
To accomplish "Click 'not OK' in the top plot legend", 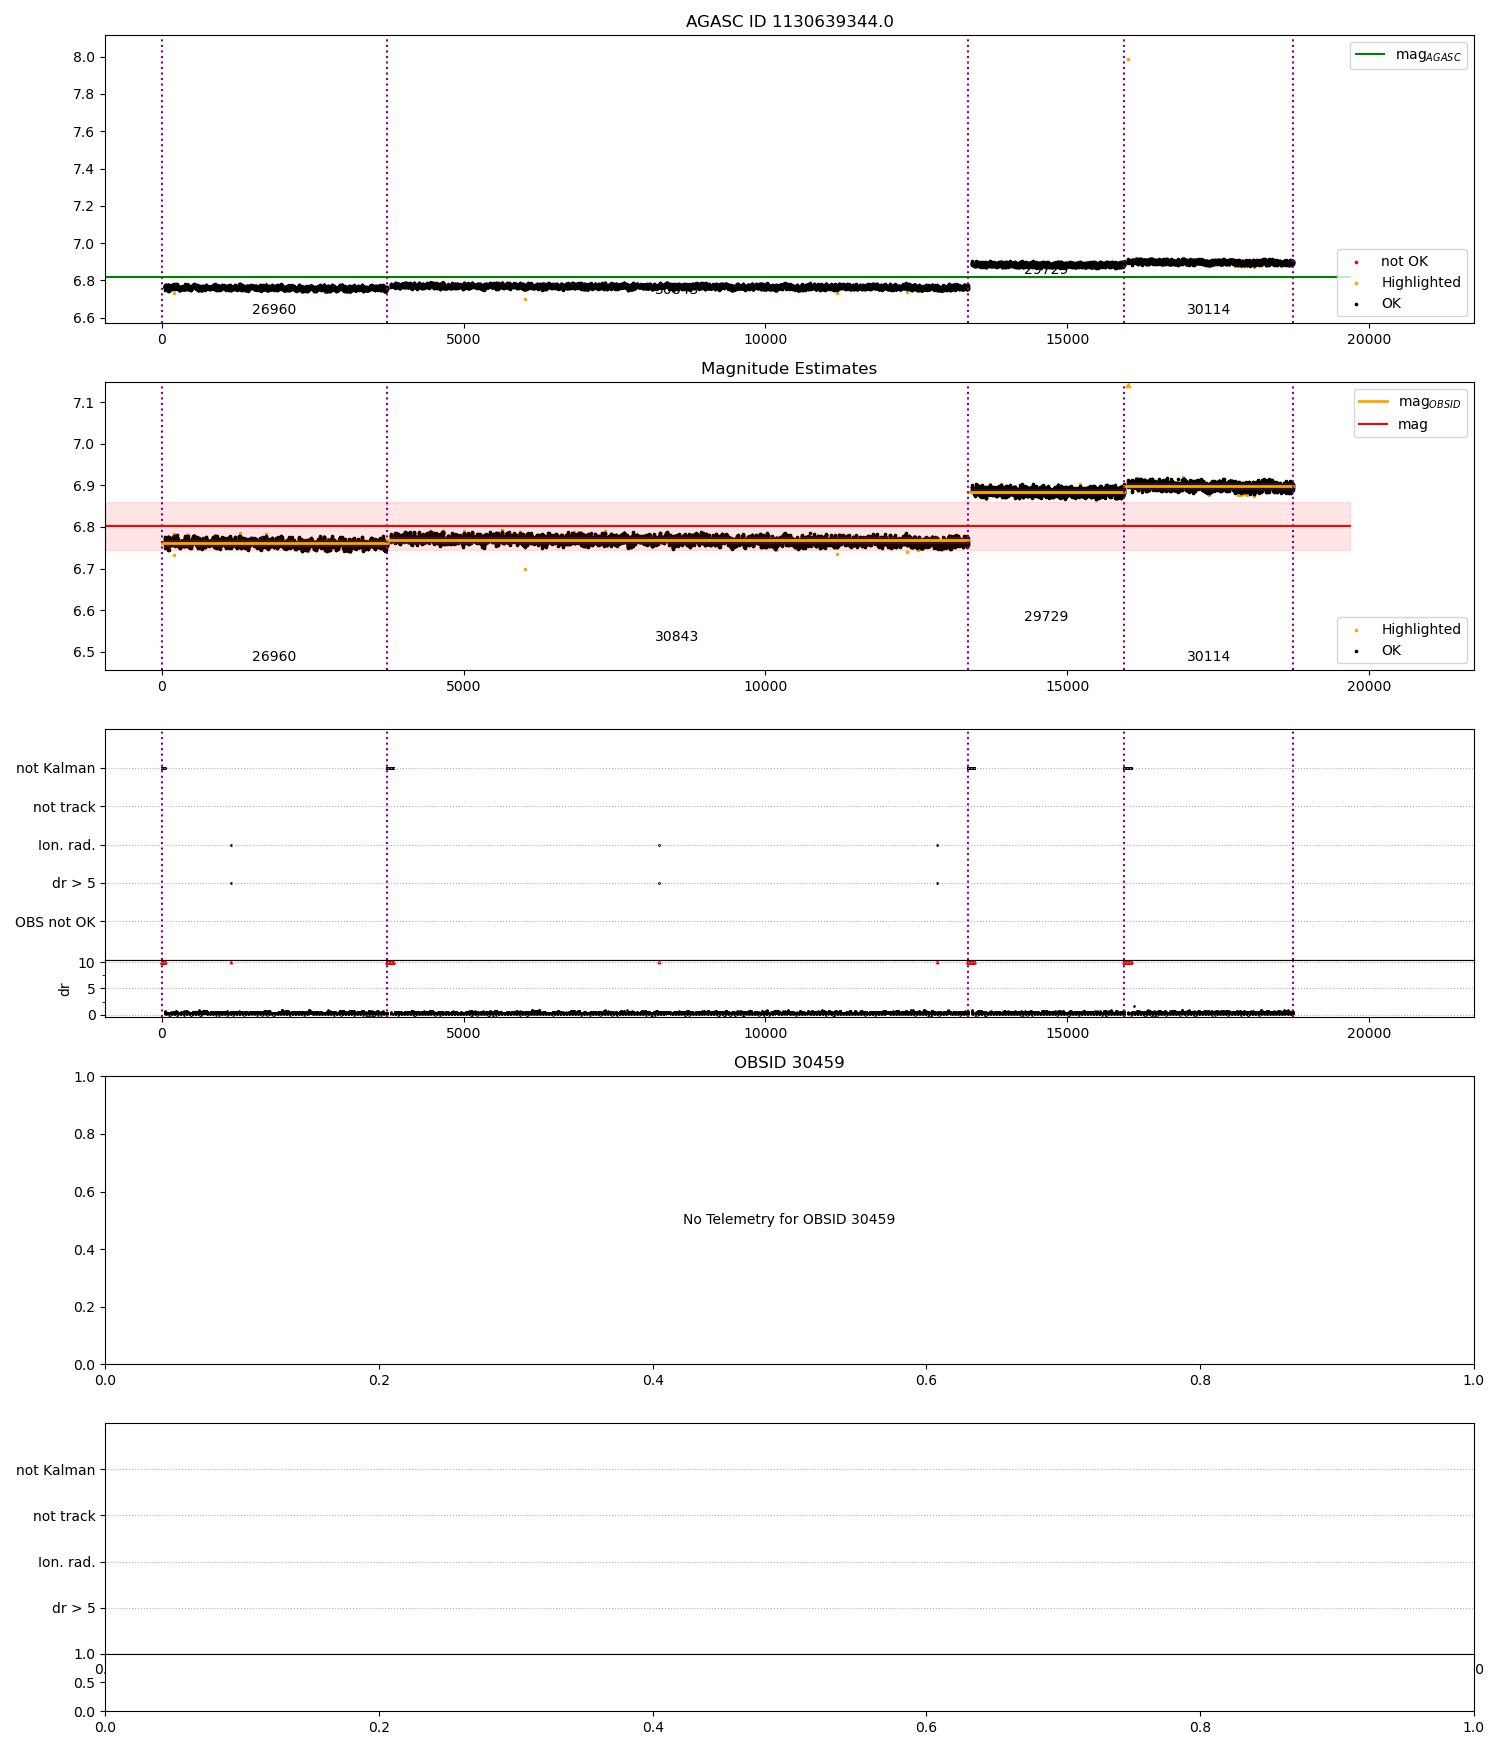I will (x=1404, y=261).
